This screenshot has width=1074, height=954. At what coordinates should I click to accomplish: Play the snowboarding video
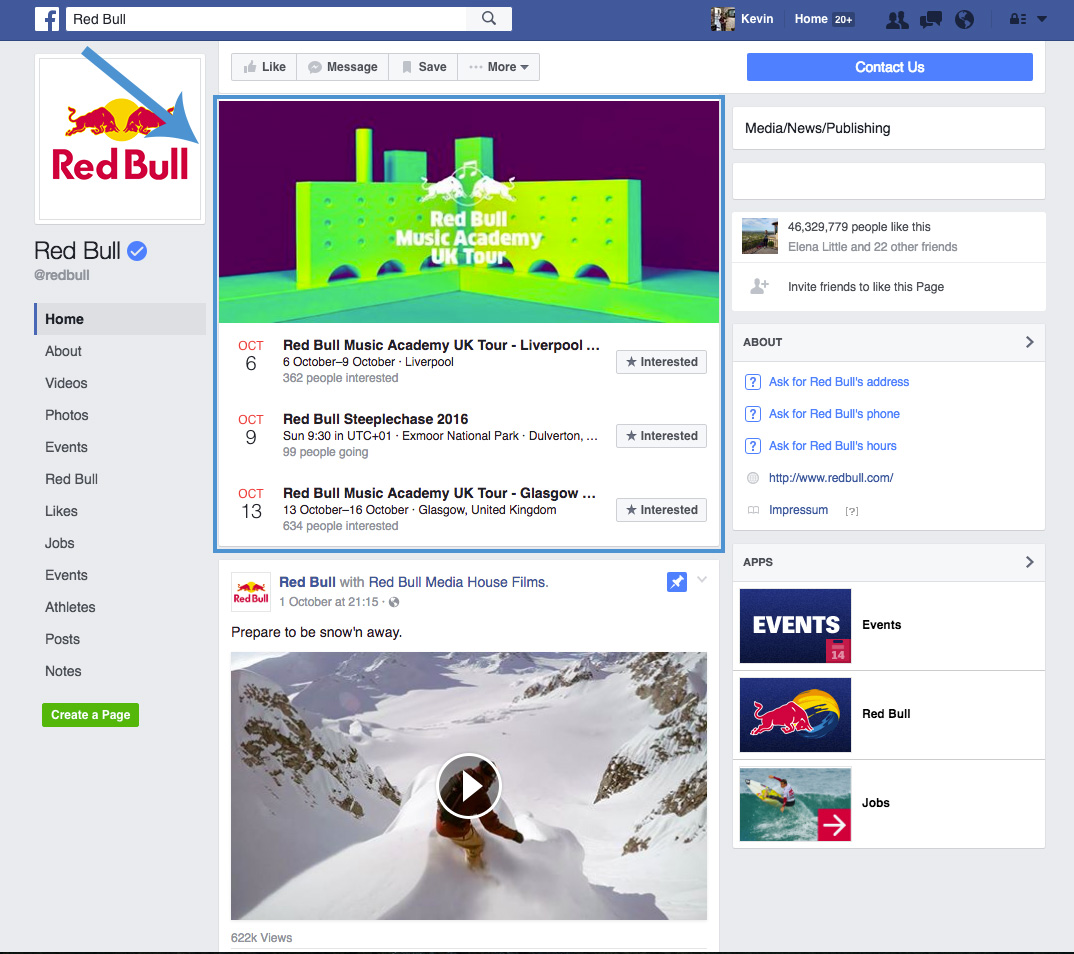pos(469,786)
